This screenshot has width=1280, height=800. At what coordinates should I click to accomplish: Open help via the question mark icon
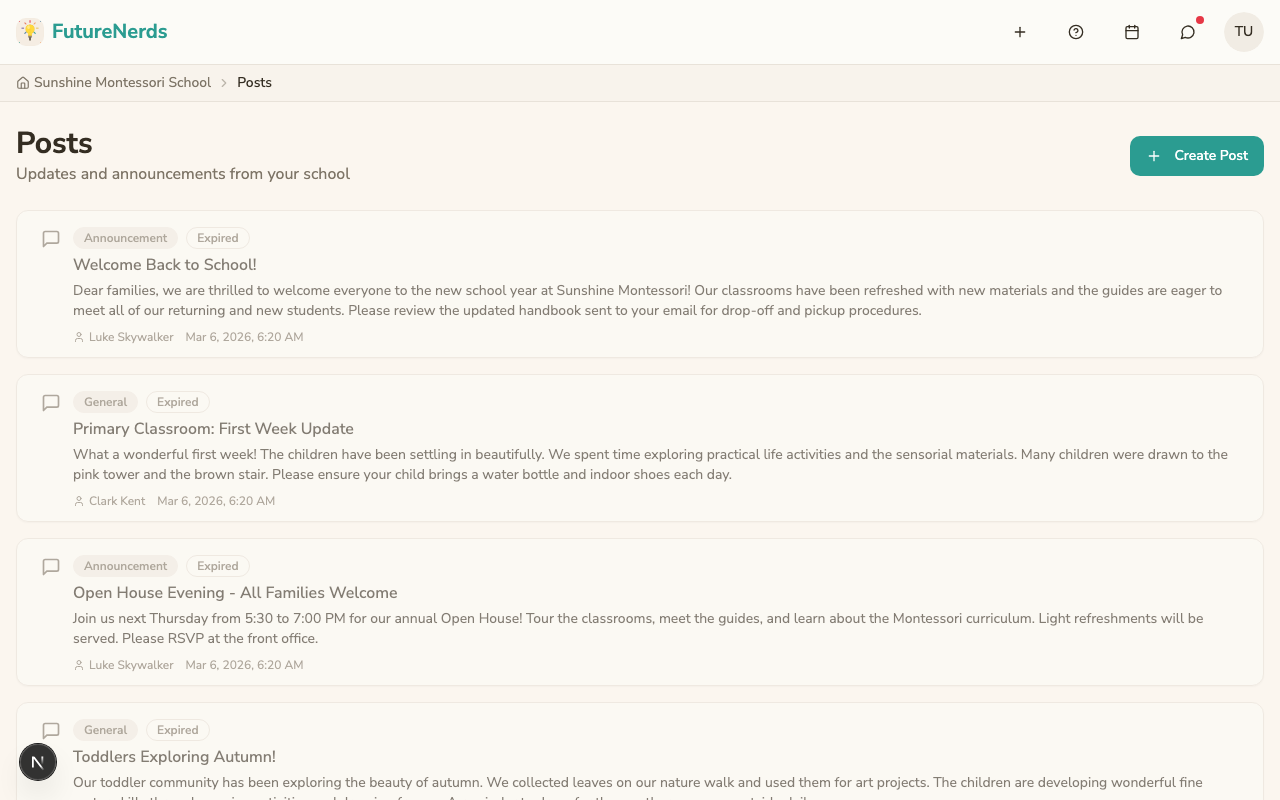click(x=1076, y=31)
